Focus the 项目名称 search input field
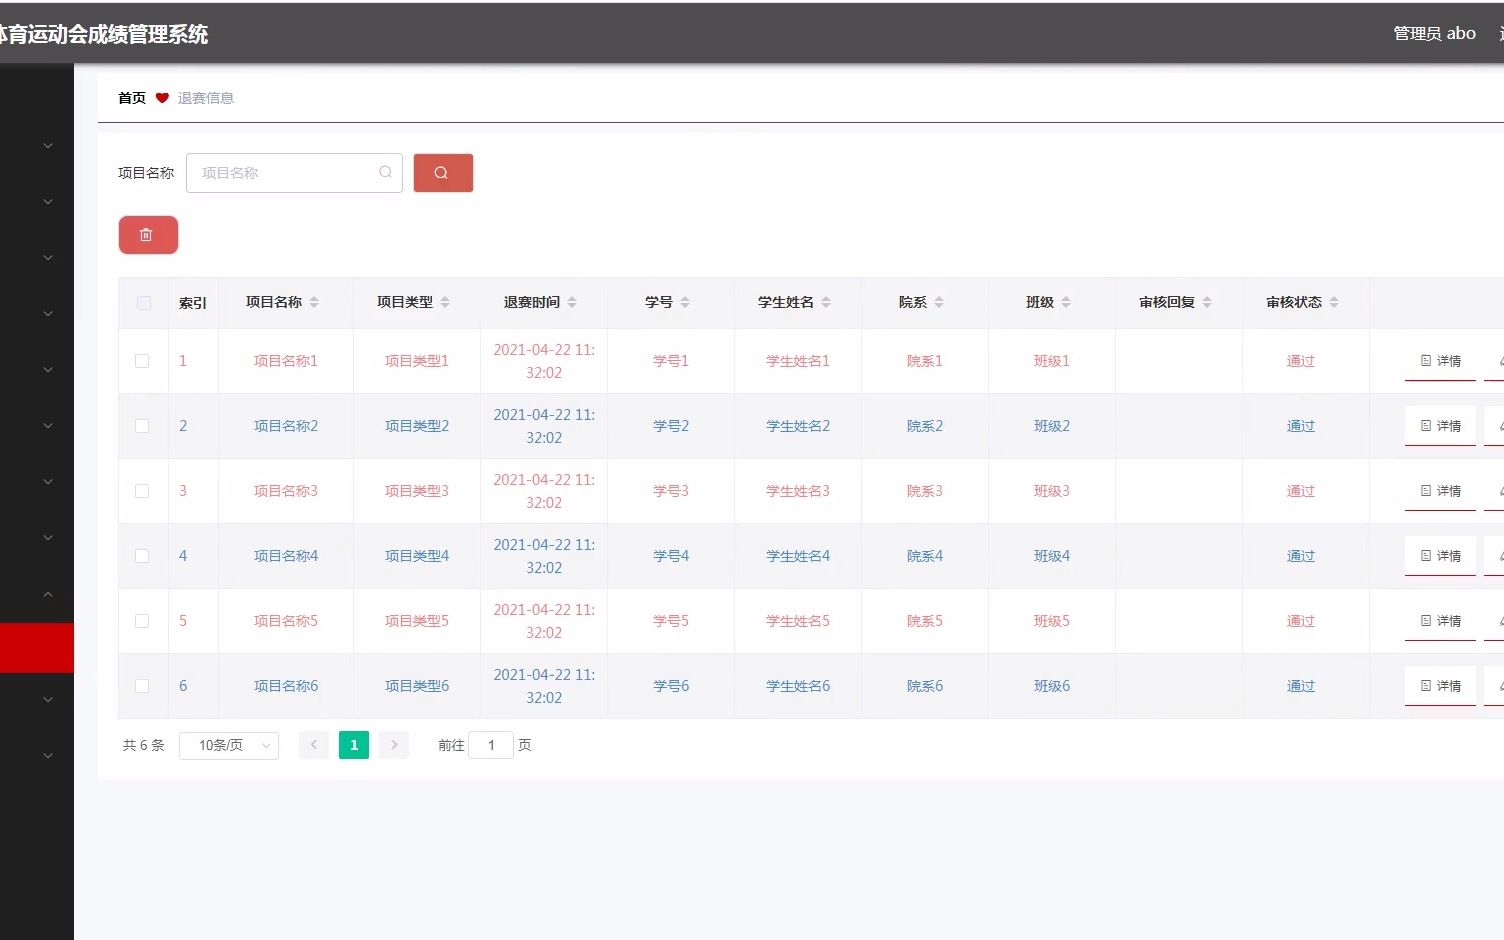Image resolution: width=1504 pixels, height=940 pixels. coord(294,173)
